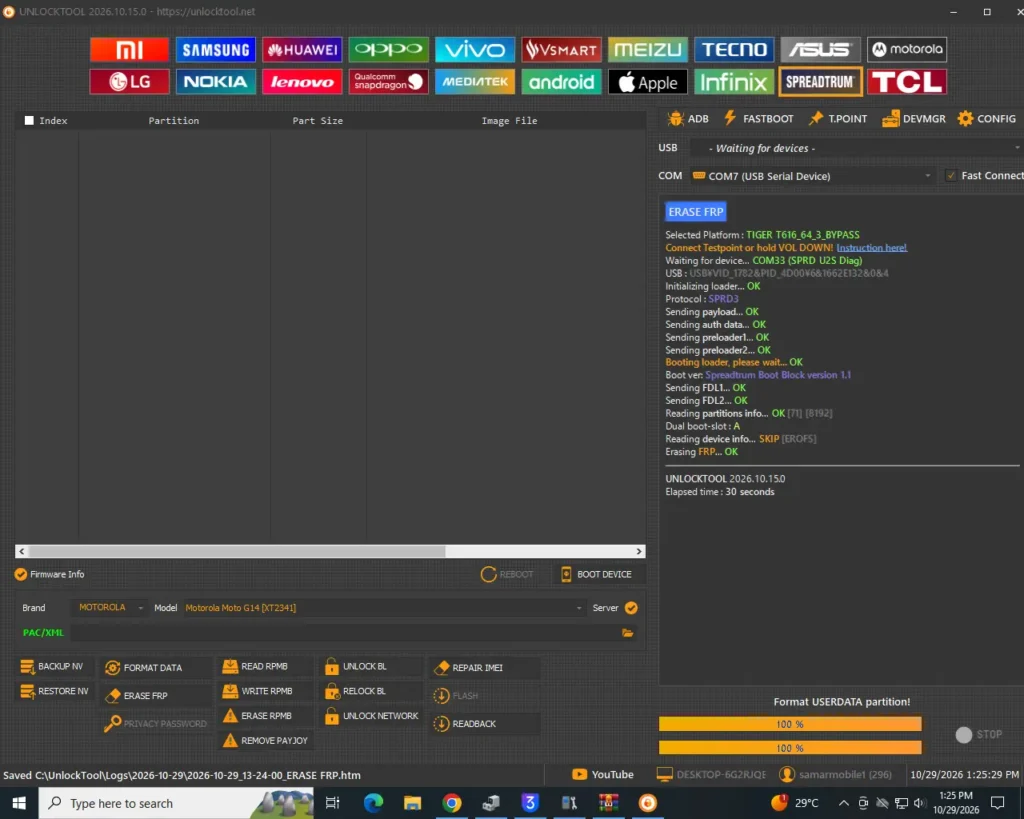This screenshot has height=819, width=1024.
Task: Open CONFIG settings
Action: coord(987,119)
